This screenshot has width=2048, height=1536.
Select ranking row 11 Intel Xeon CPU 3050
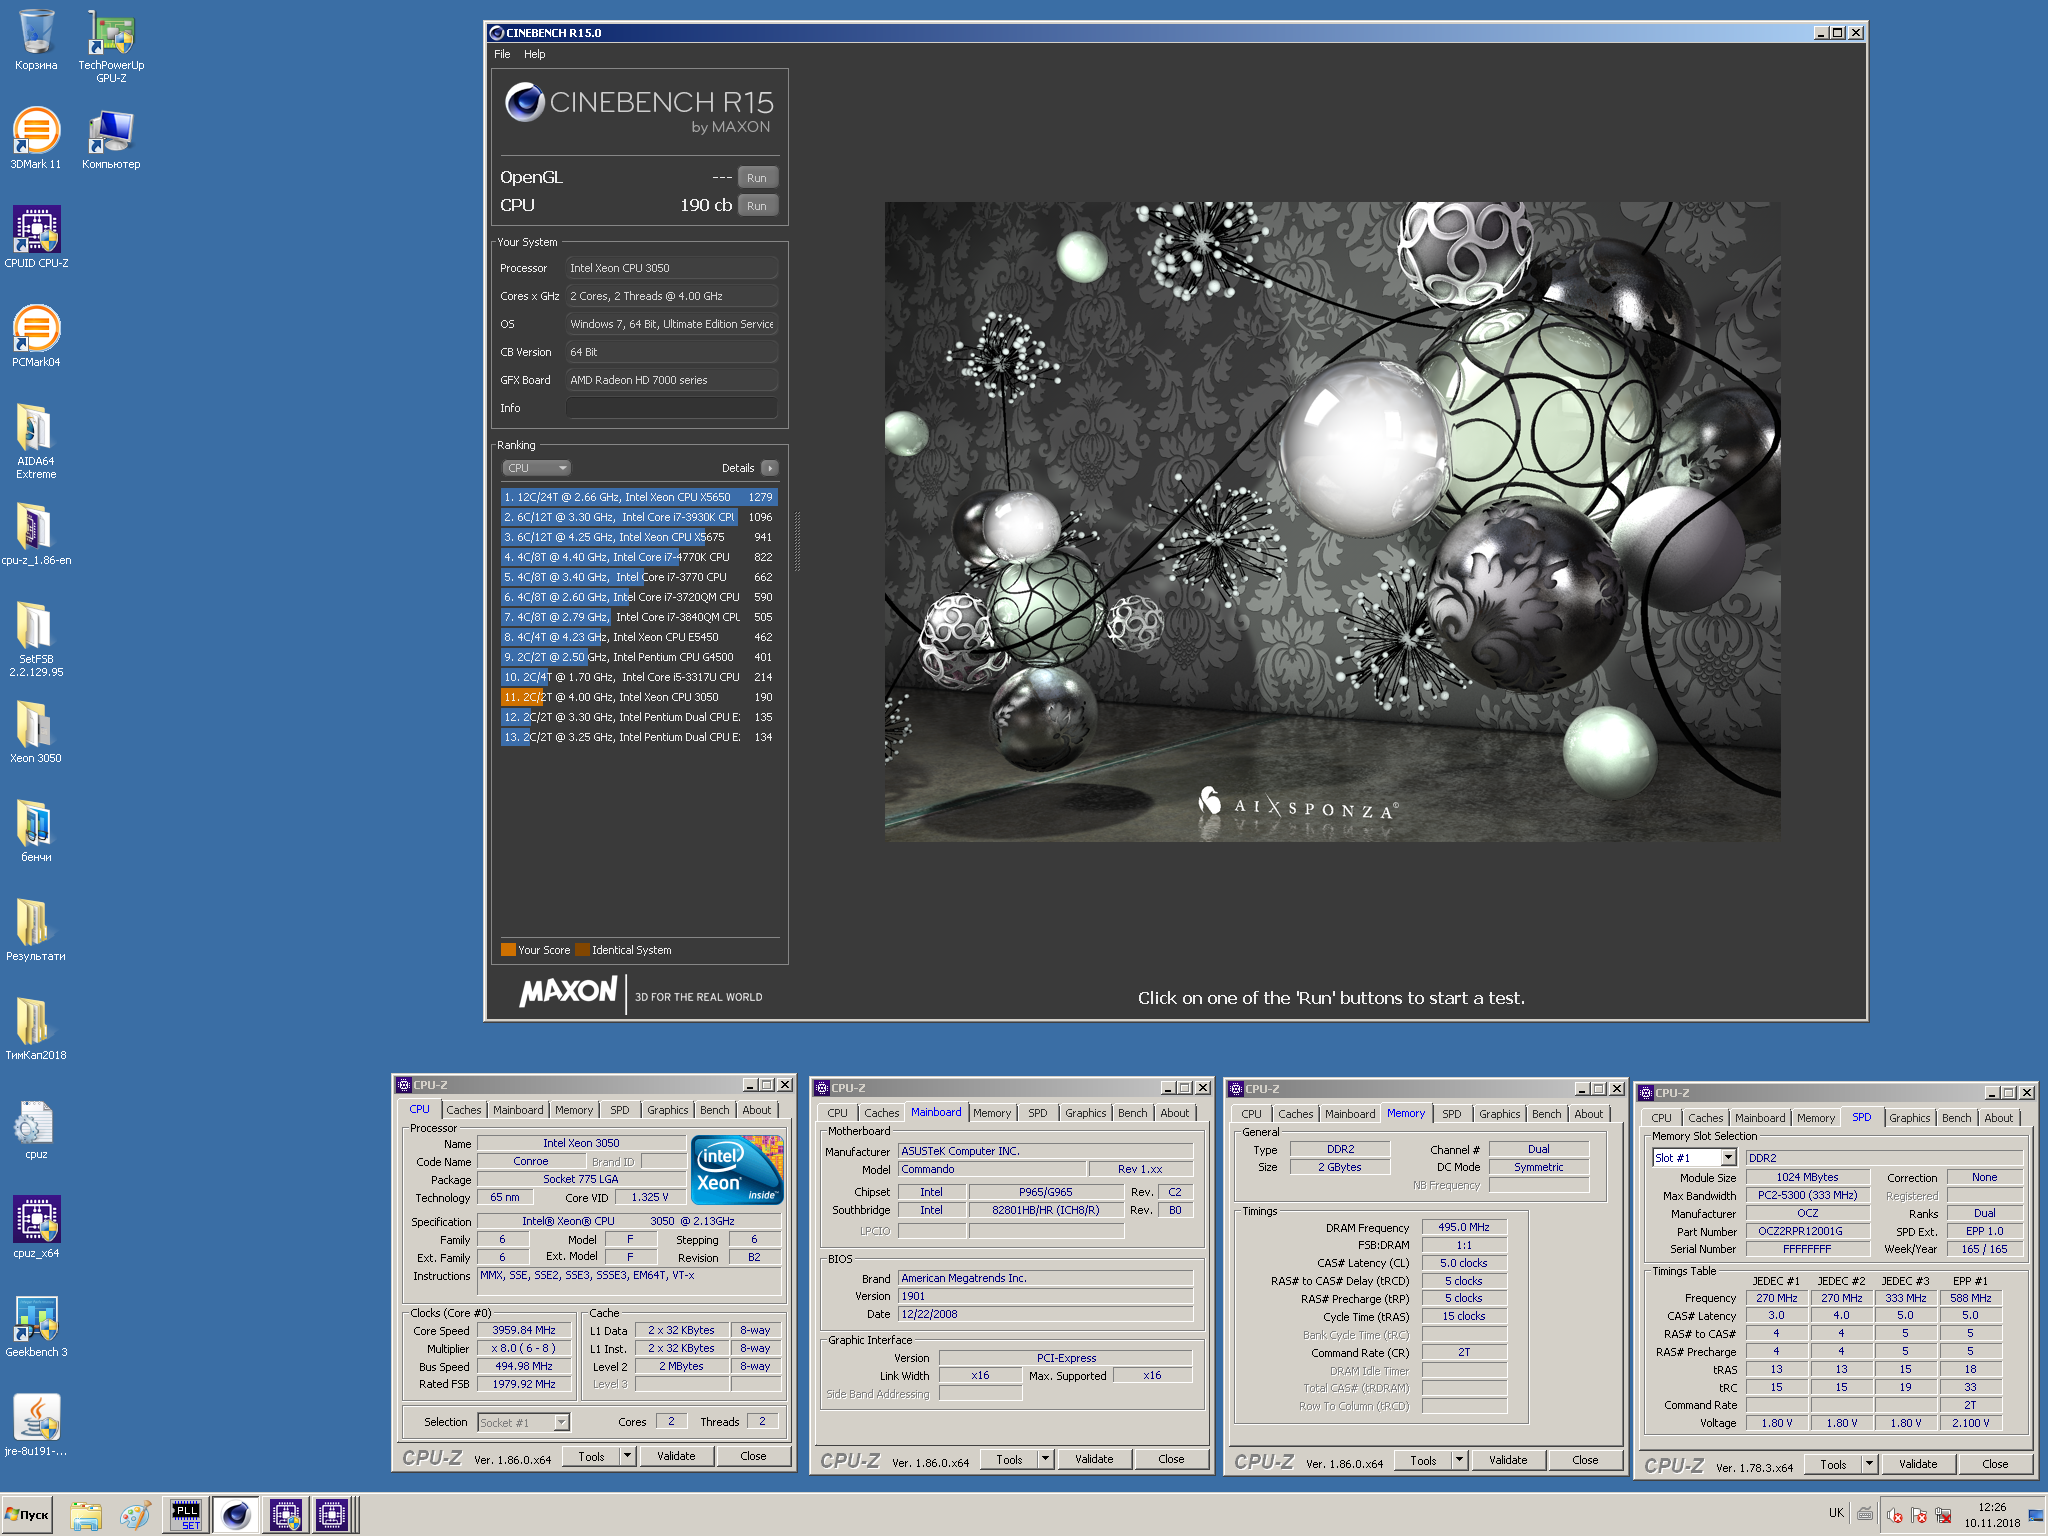pos(638,697)
